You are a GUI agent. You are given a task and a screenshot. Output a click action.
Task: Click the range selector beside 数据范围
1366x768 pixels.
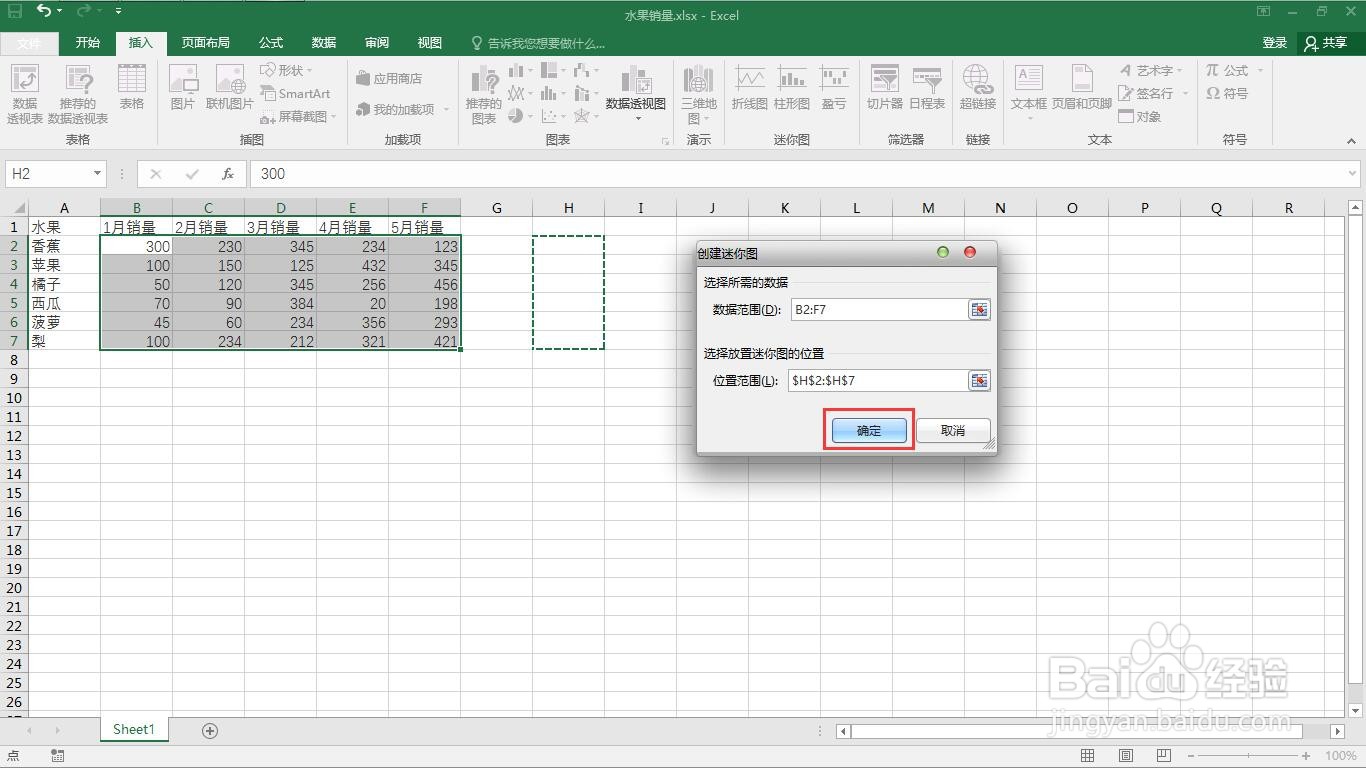[978, 309]
